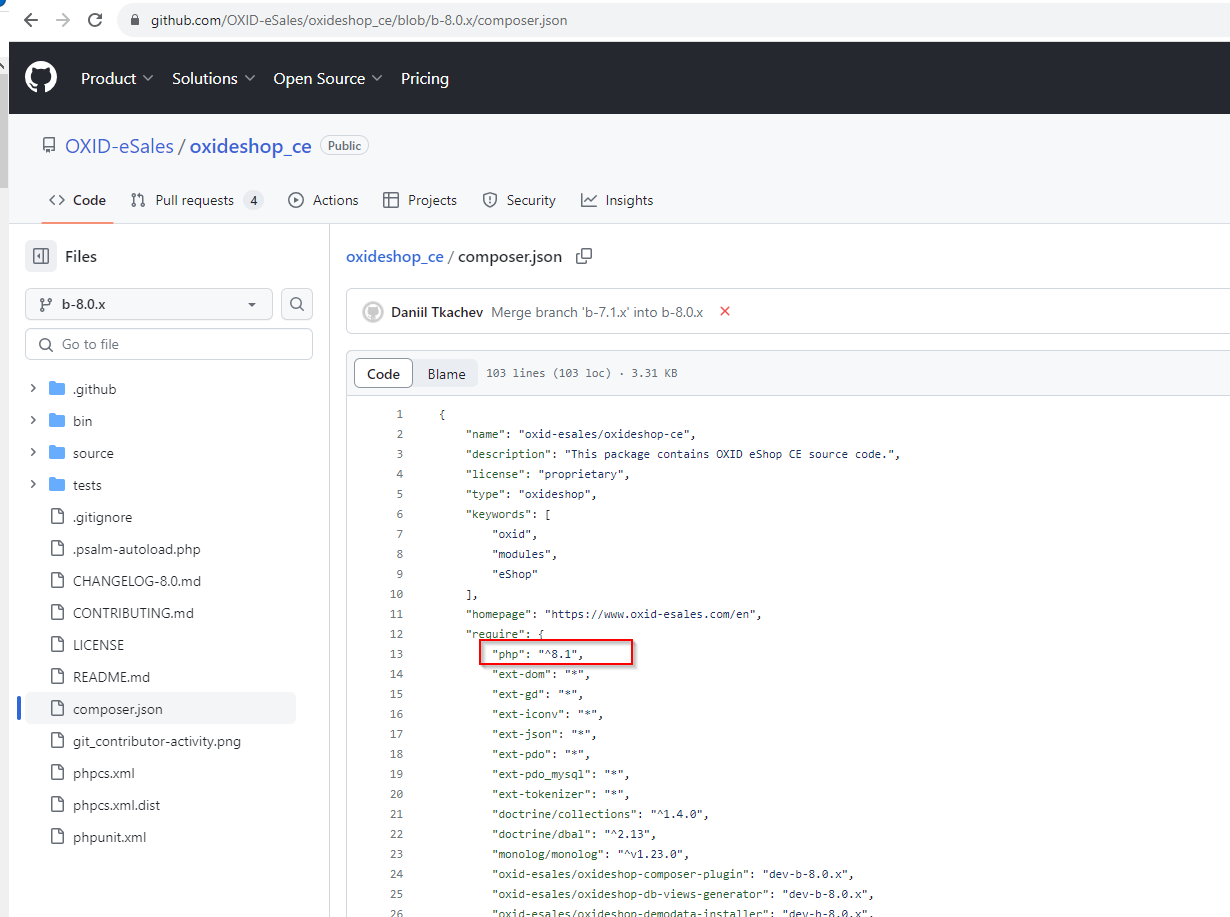Image resolution: width=1230 pixels, height=917 pixels.
Task: Reload page with browser refresh icon
Action: (95, 20)
